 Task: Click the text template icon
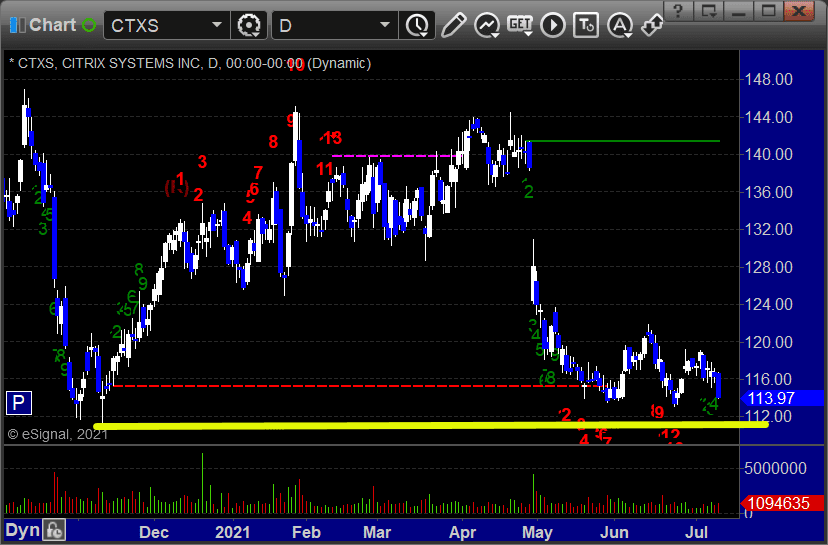coord(586,25)
